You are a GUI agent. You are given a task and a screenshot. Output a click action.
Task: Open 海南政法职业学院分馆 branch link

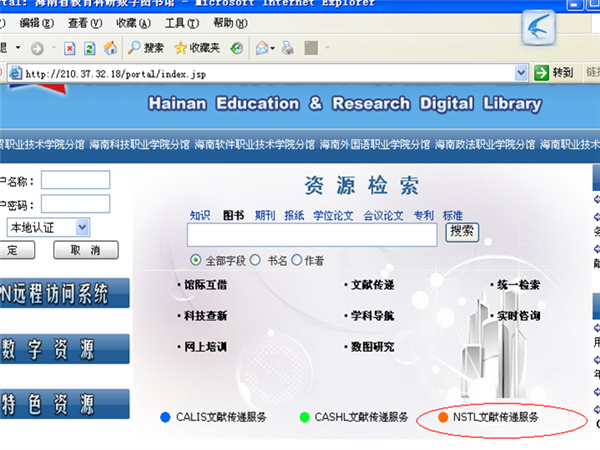pos(485,145)
